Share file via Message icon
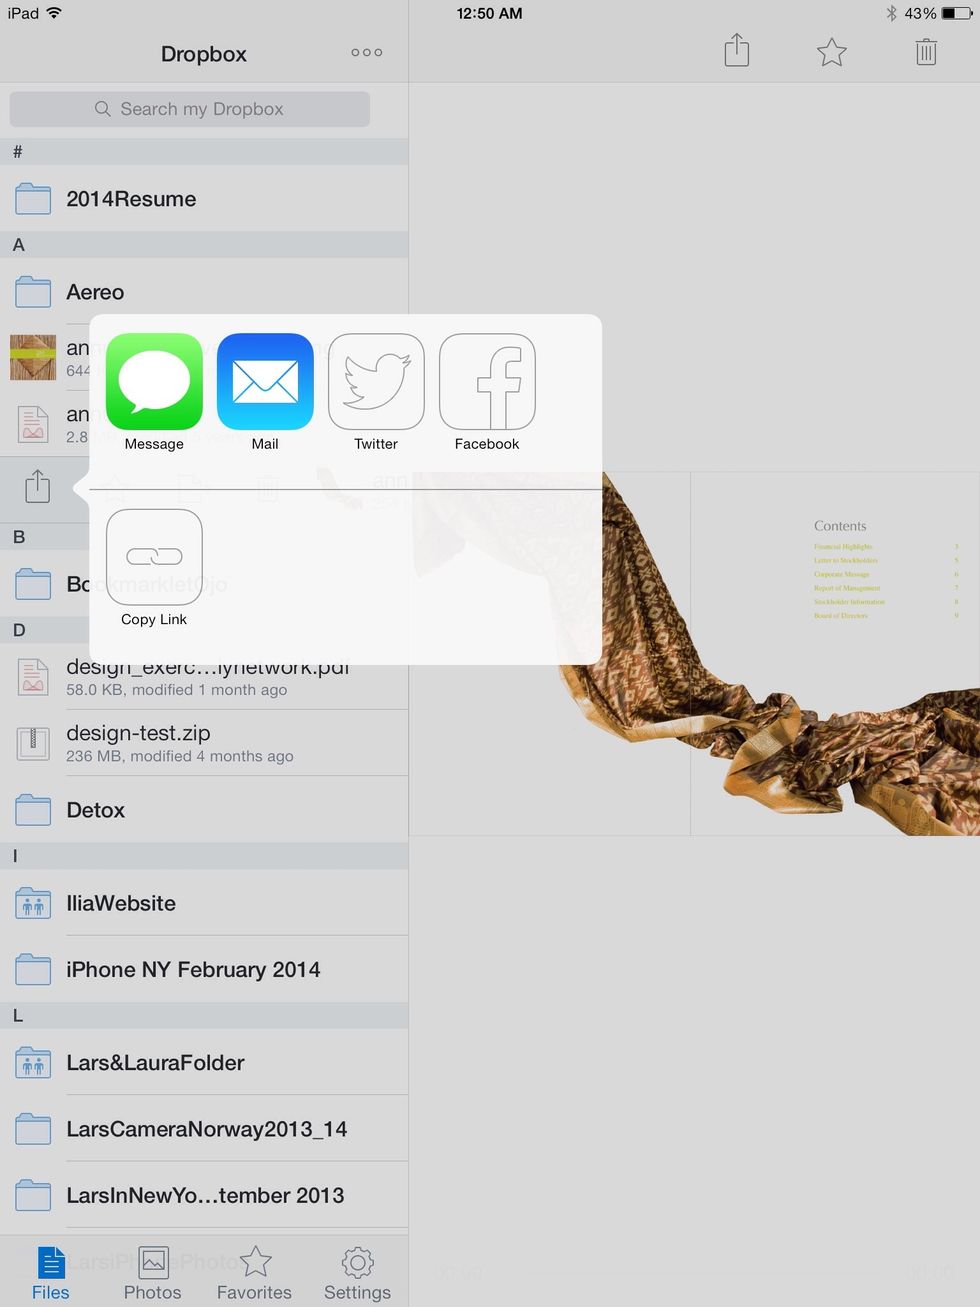Image resolution: width=980 pixels, height=1307 pixels. (x=154, y=382)
